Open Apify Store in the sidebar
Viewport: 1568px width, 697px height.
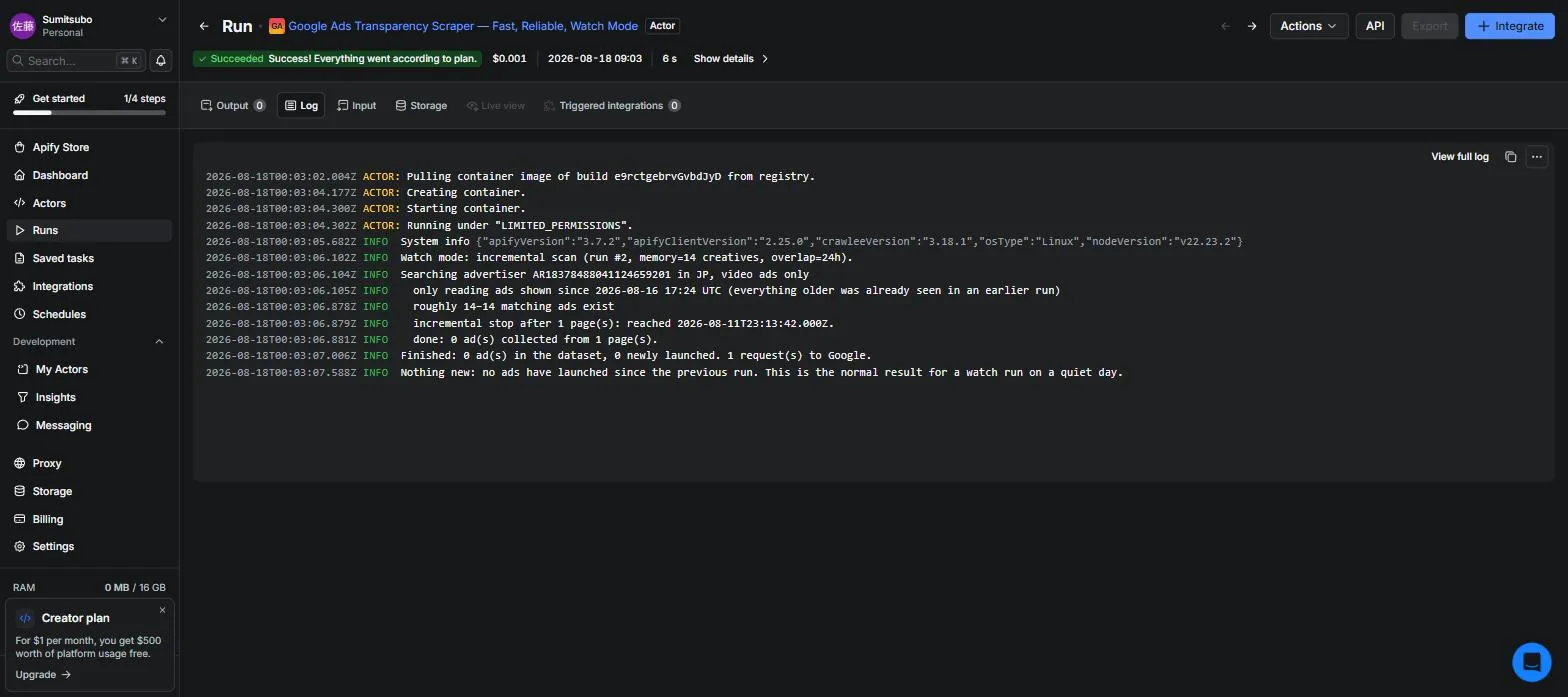pyautogui.click(x=89, y=147)
